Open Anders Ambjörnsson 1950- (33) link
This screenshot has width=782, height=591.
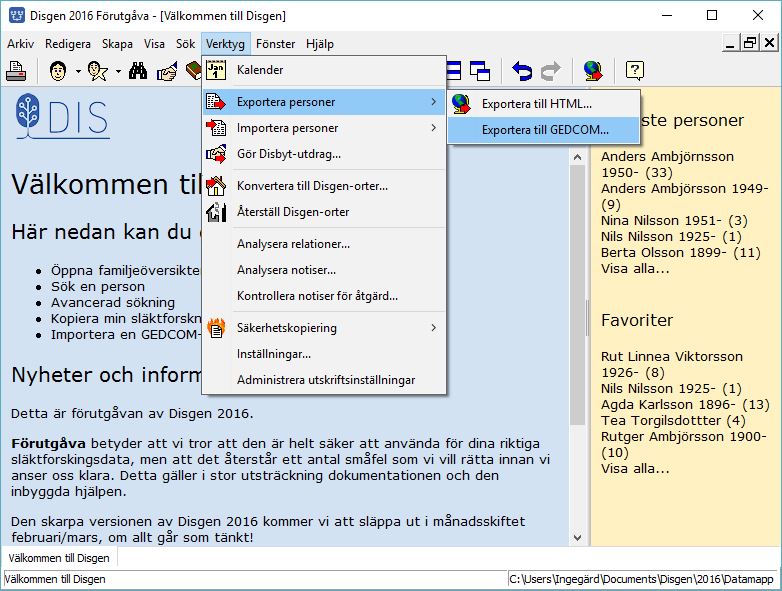pyautogui.click(x=667, y=164)
